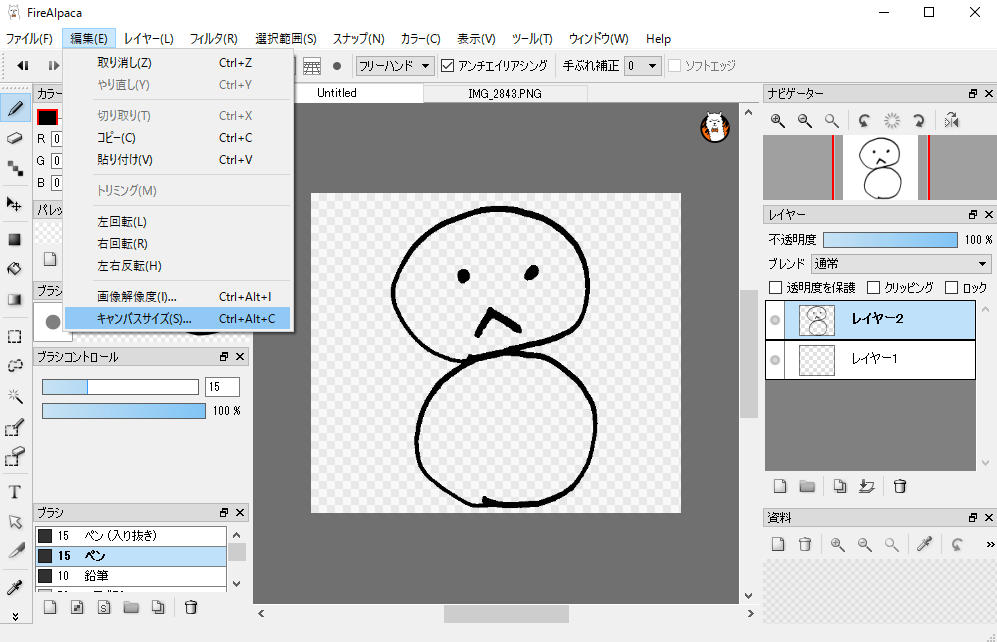Select the Text tool
Screen dimensions: 997x642
(15, 491)
